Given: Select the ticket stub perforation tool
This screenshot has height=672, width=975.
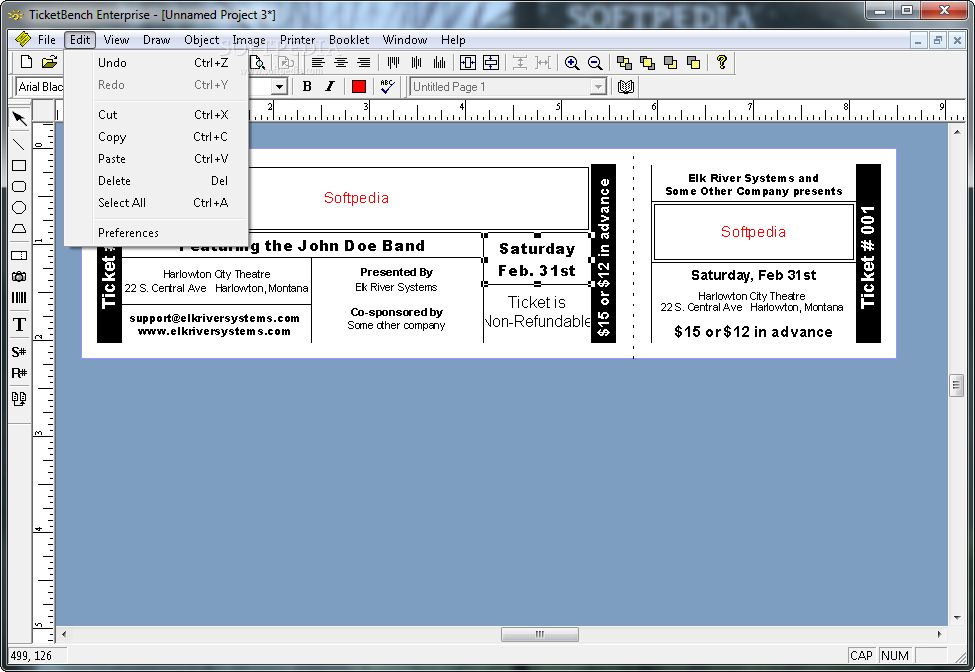Looking at the screenshot, I should pyautogui.click(x=19, y=255).
